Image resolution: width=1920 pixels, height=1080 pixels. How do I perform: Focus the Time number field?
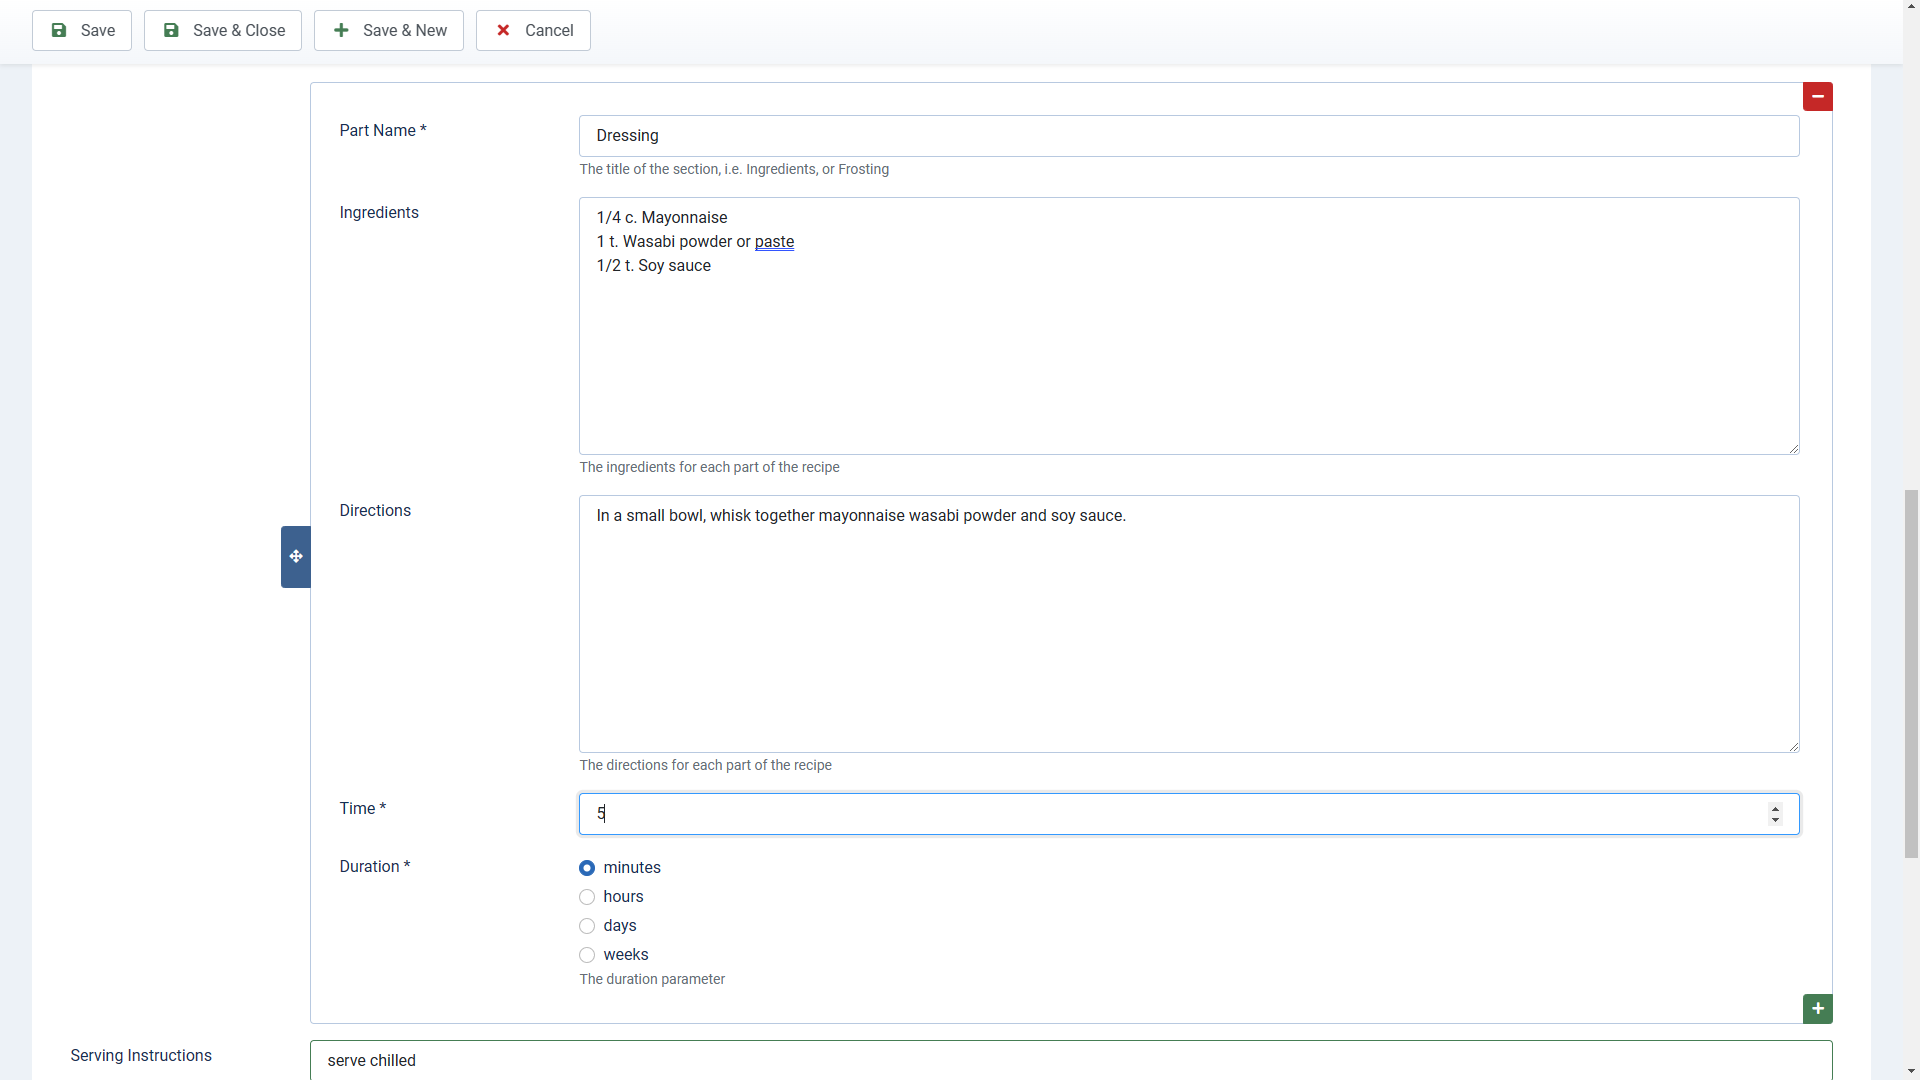tap(1150, 814)
